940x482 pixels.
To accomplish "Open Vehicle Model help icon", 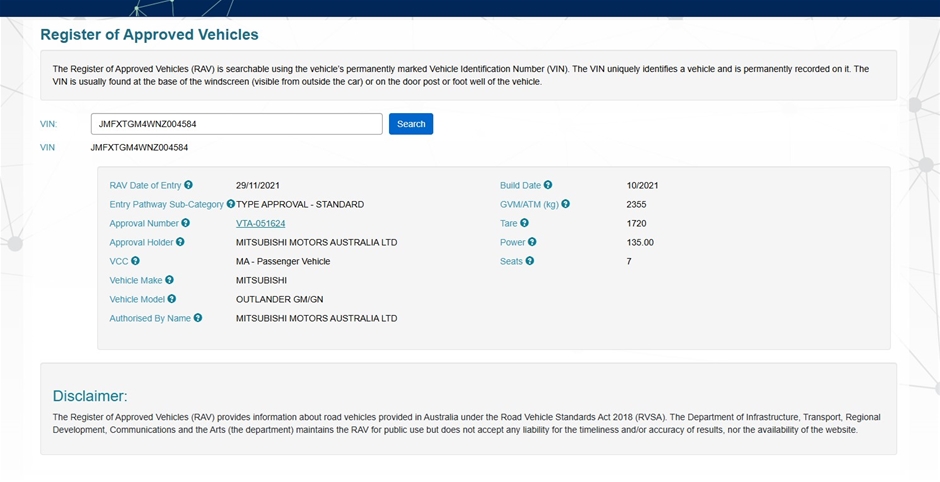I will [172, 299].
